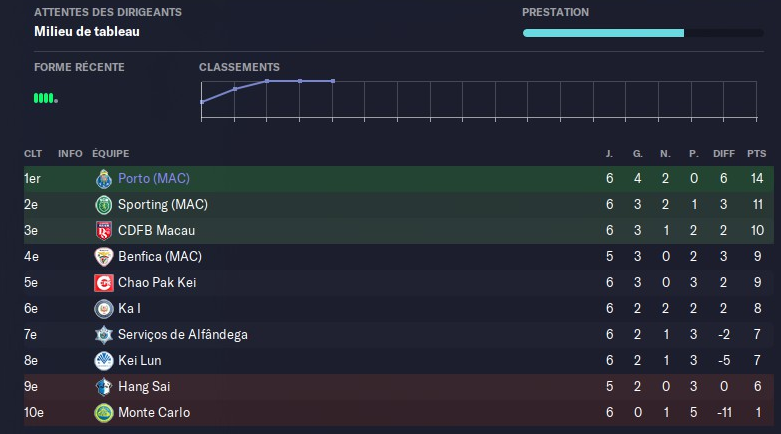This screenshot has width=781, height=434.
Task: Sort table by ÉQUIPE column header
Action: pyautogui.click(x=110, y=154)
